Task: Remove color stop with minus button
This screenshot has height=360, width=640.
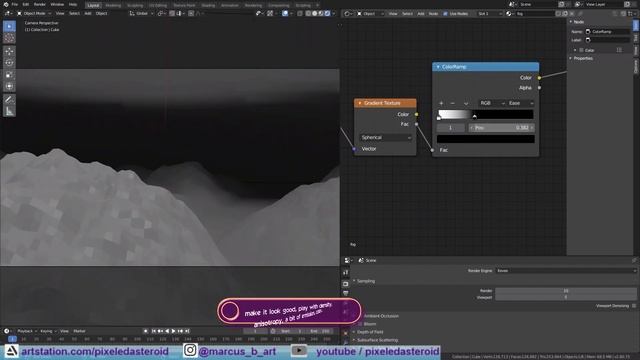Action: tap(452, 103)
